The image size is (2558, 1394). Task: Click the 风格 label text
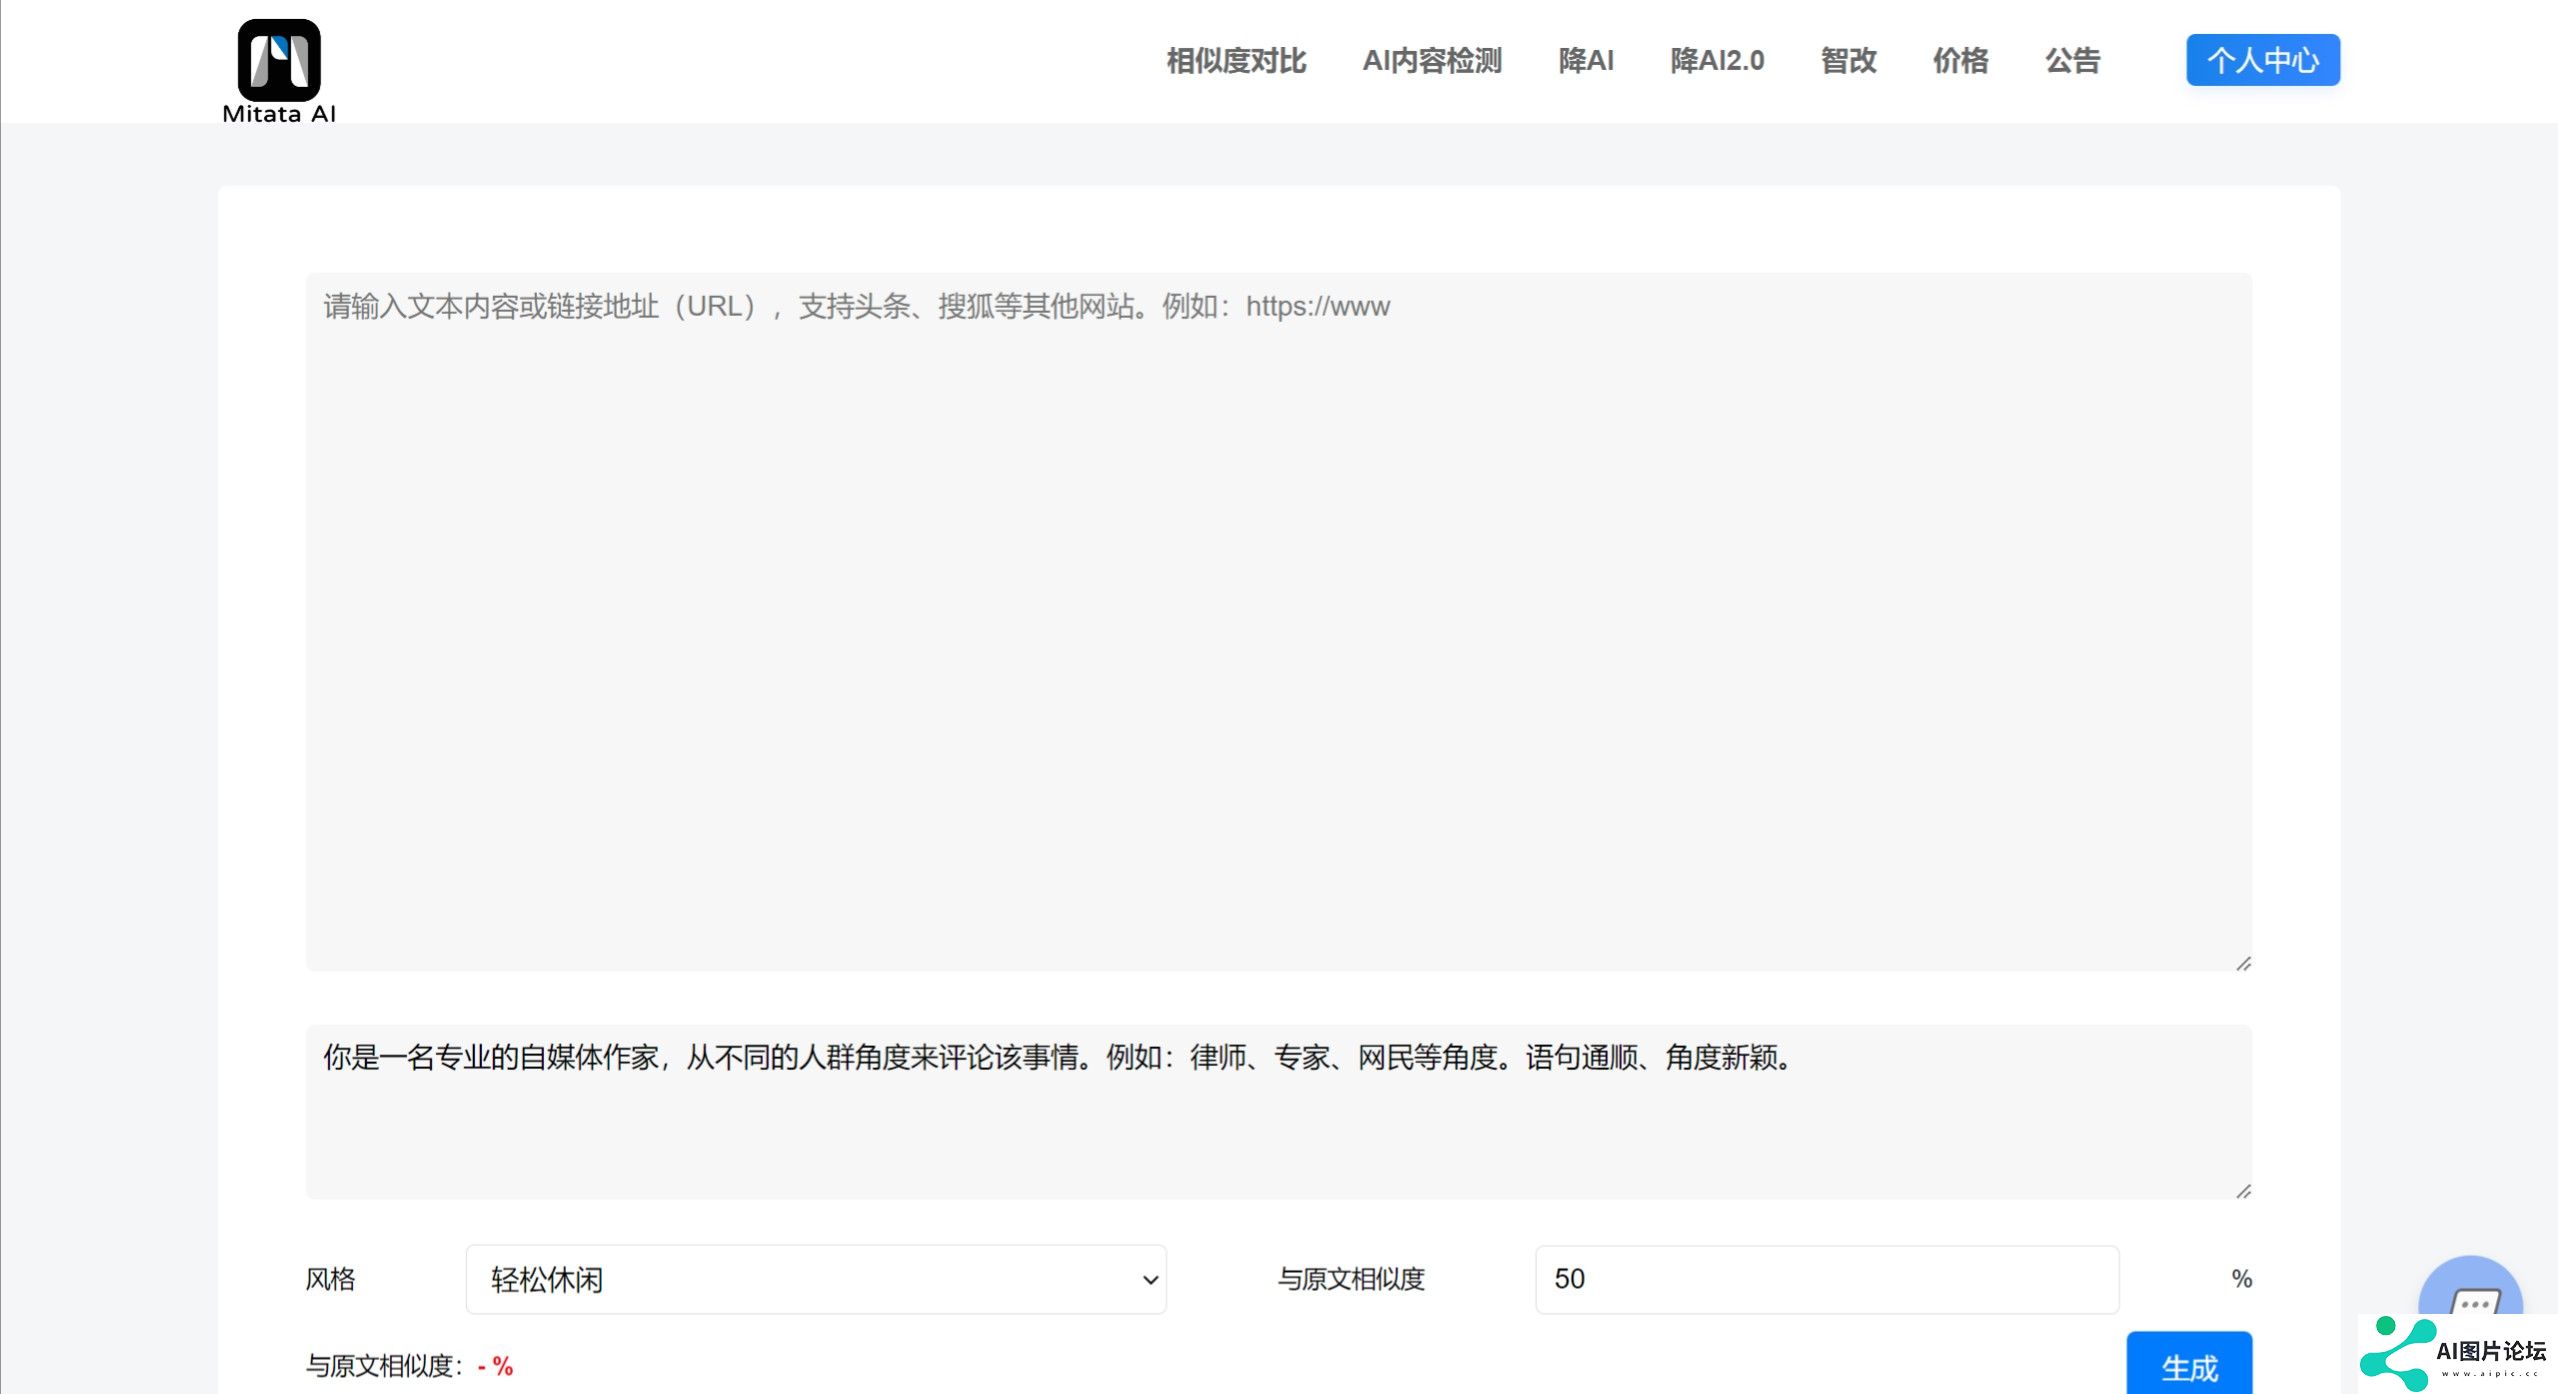330,1279
